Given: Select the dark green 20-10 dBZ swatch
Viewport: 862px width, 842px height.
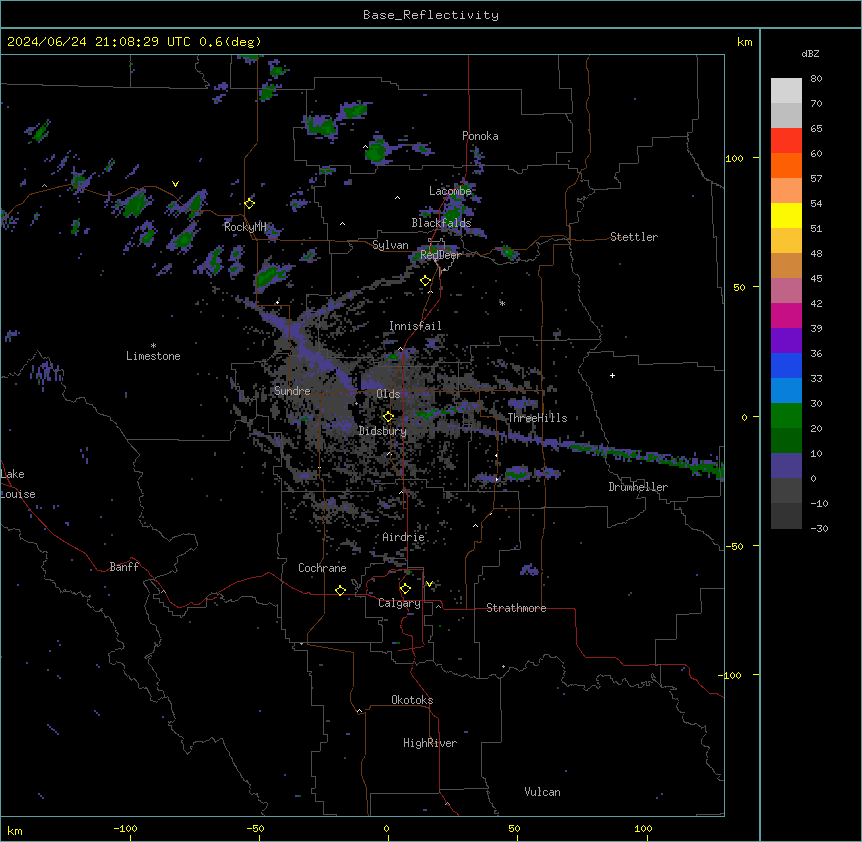Looking at the screenshot, I should [786, 441].
